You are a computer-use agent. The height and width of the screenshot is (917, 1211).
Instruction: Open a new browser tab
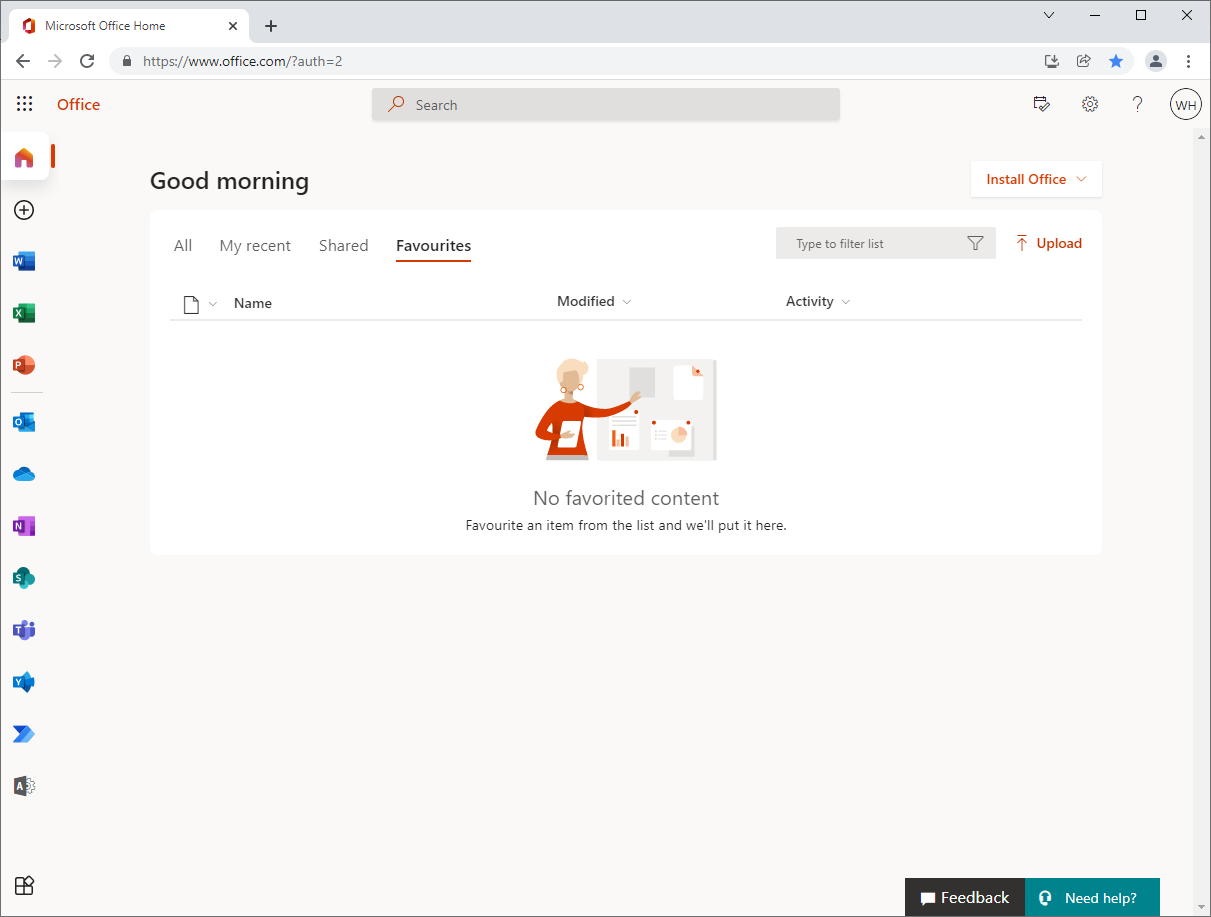click(271, 26)
